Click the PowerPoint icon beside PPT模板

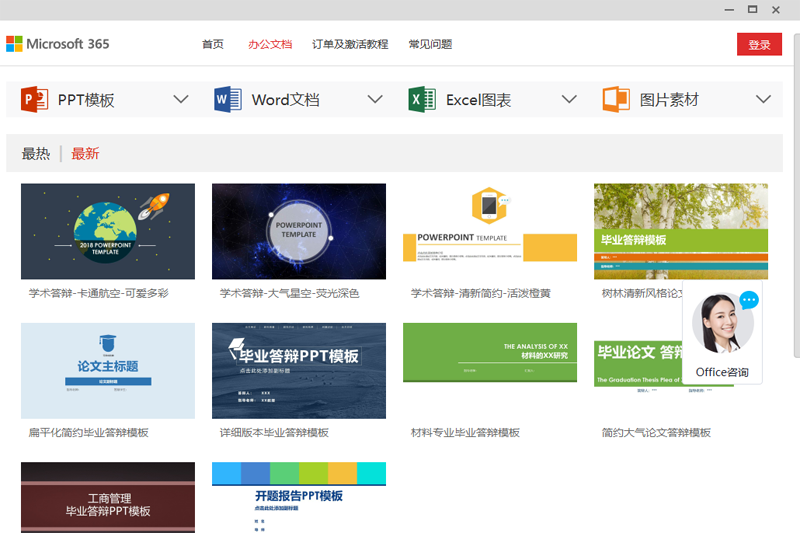(35, 100)
